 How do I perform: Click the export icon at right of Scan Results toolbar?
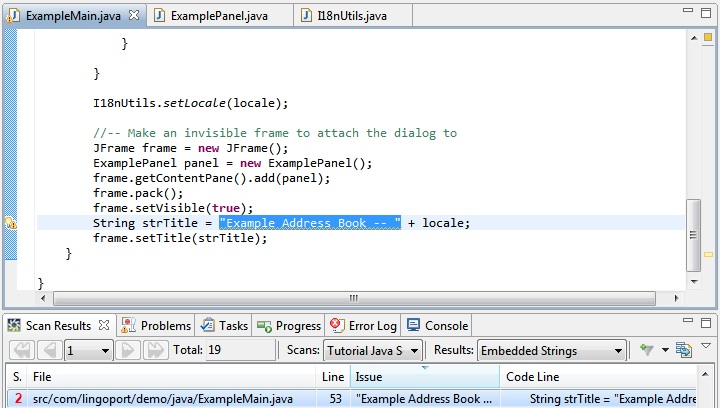pos(684,350)
